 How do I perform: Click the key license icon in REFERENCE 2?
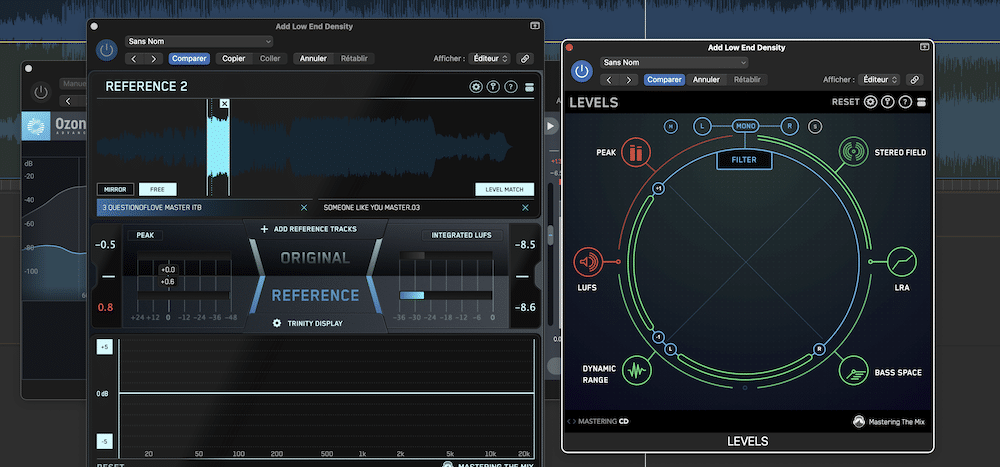[493, 87]
